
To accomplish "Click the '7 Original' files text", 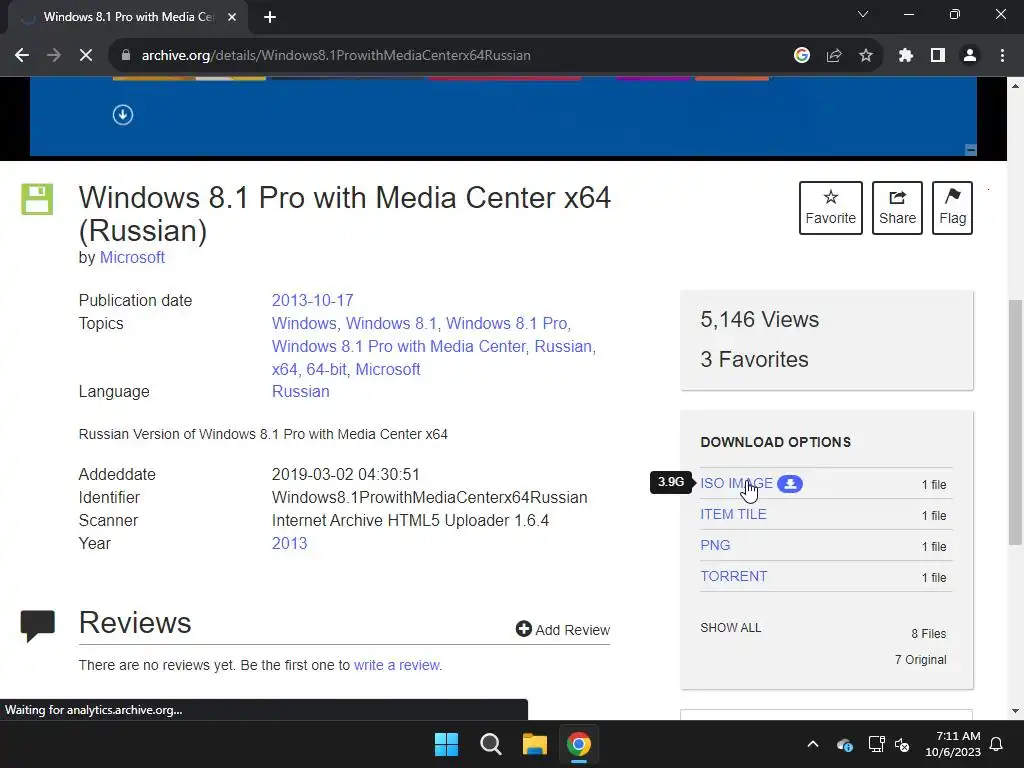I will [920, 660].
